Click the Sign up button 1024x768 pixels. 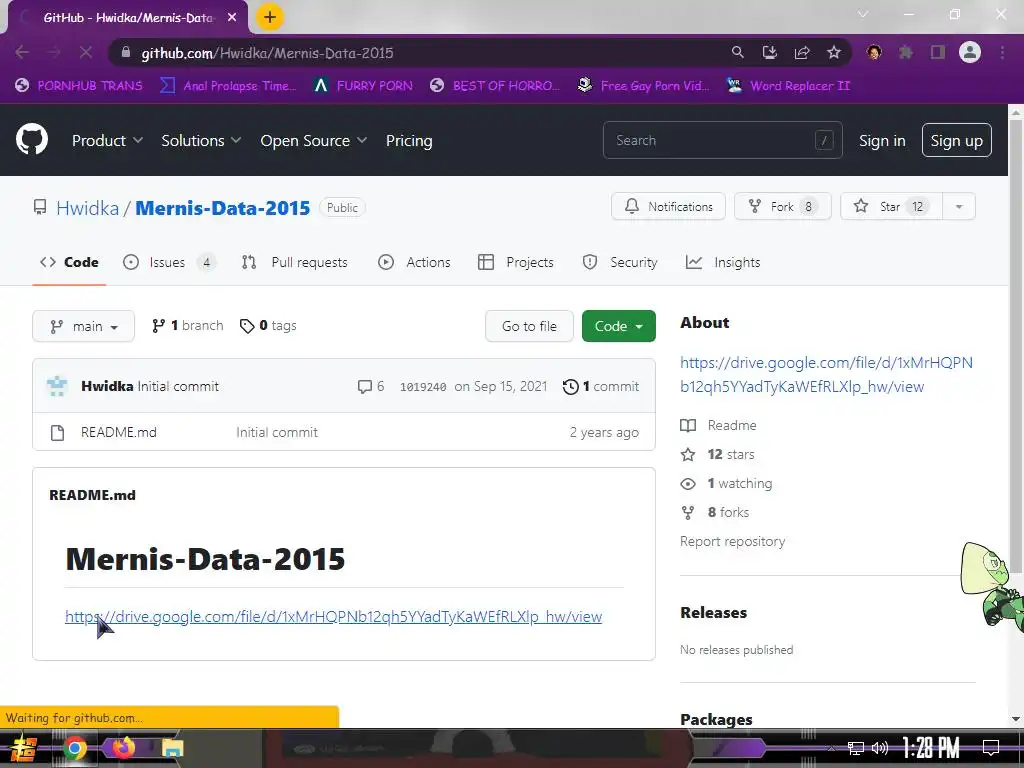tap(957, 140)
